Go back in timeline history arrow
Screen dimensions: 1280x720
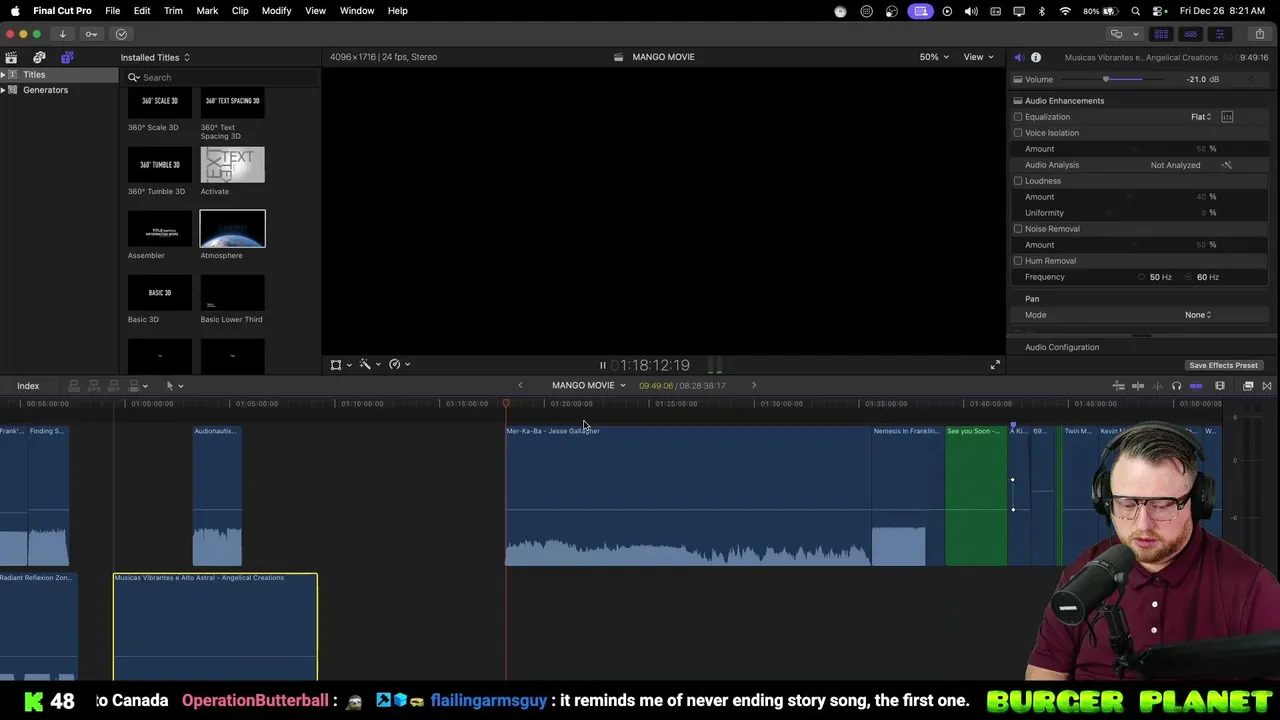coord(520,385)
